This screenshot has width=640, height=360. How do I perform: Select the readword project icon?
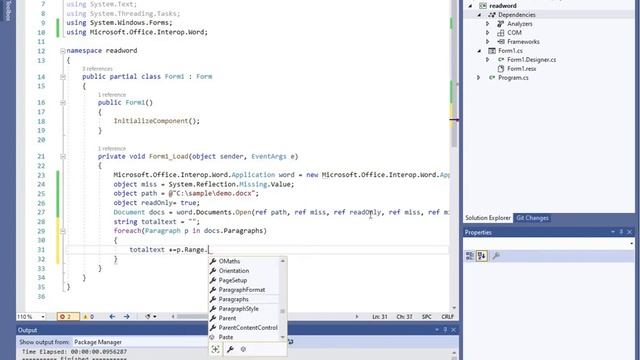coord(483,6)
